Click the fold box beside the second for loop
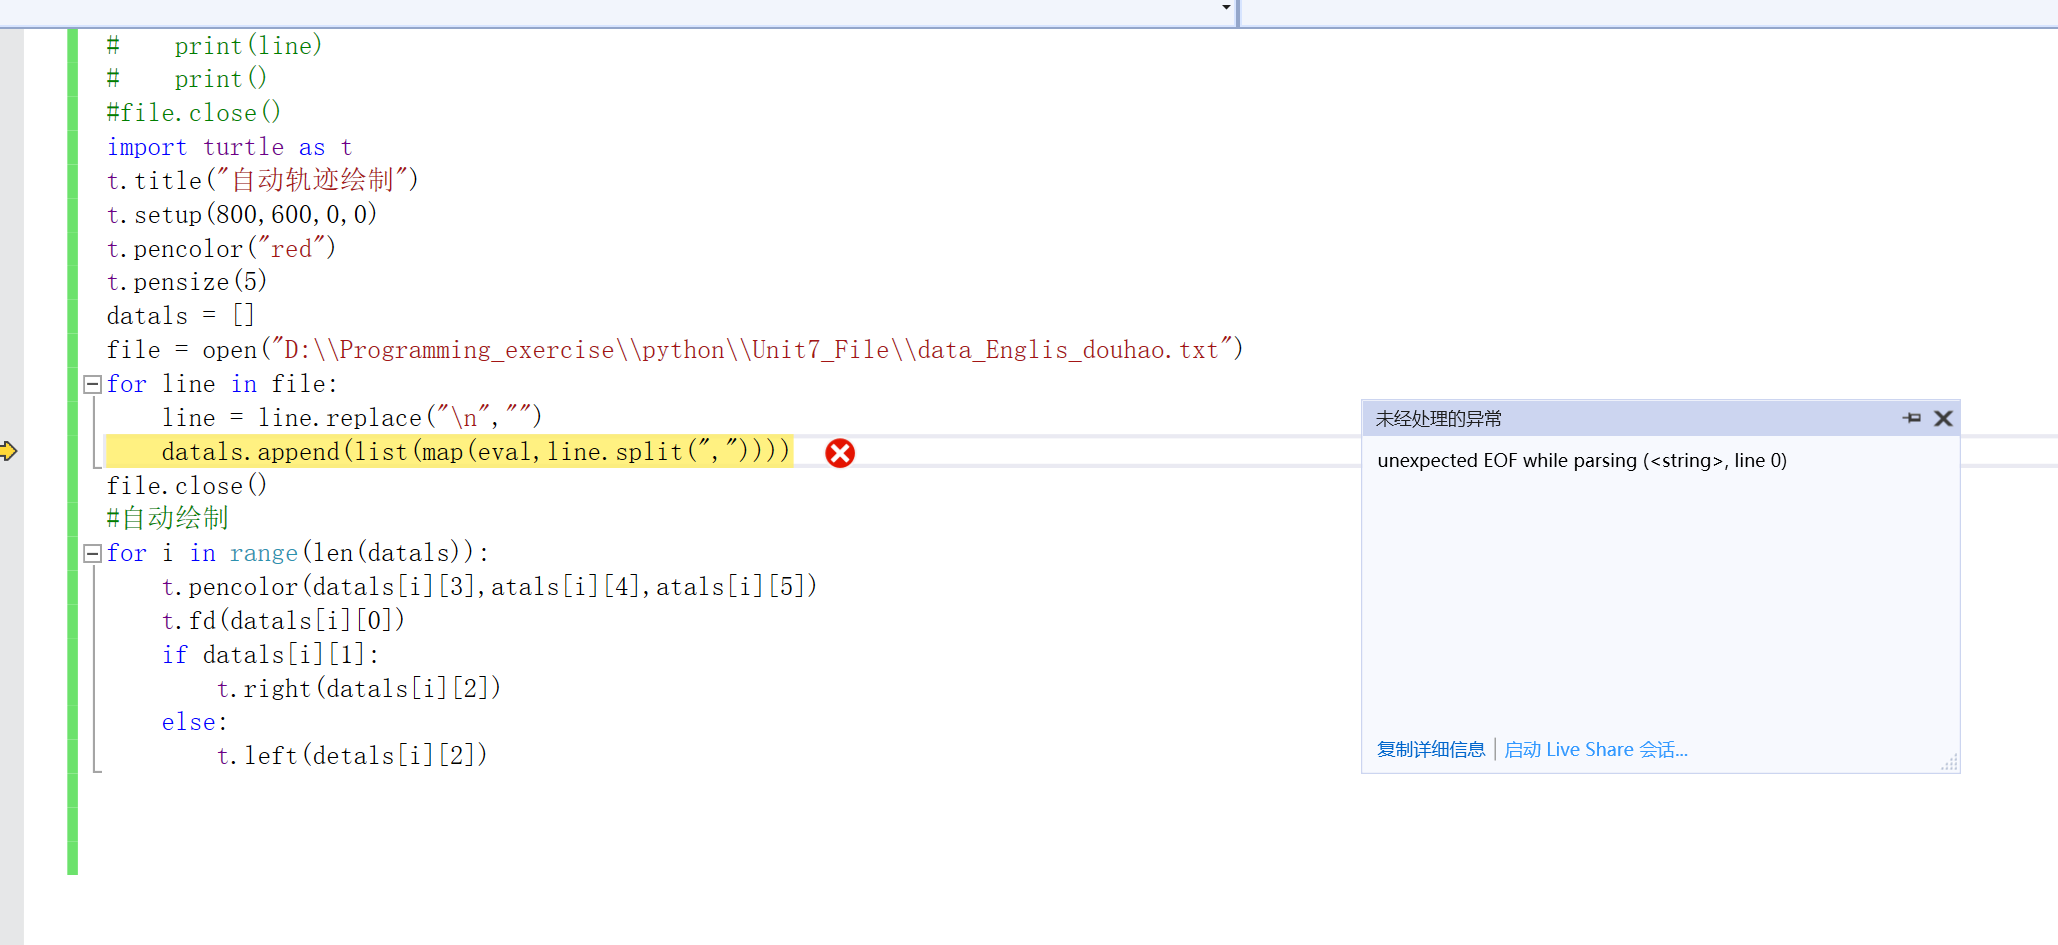This screenshot has height=945, width=2058. coord(91,552)
